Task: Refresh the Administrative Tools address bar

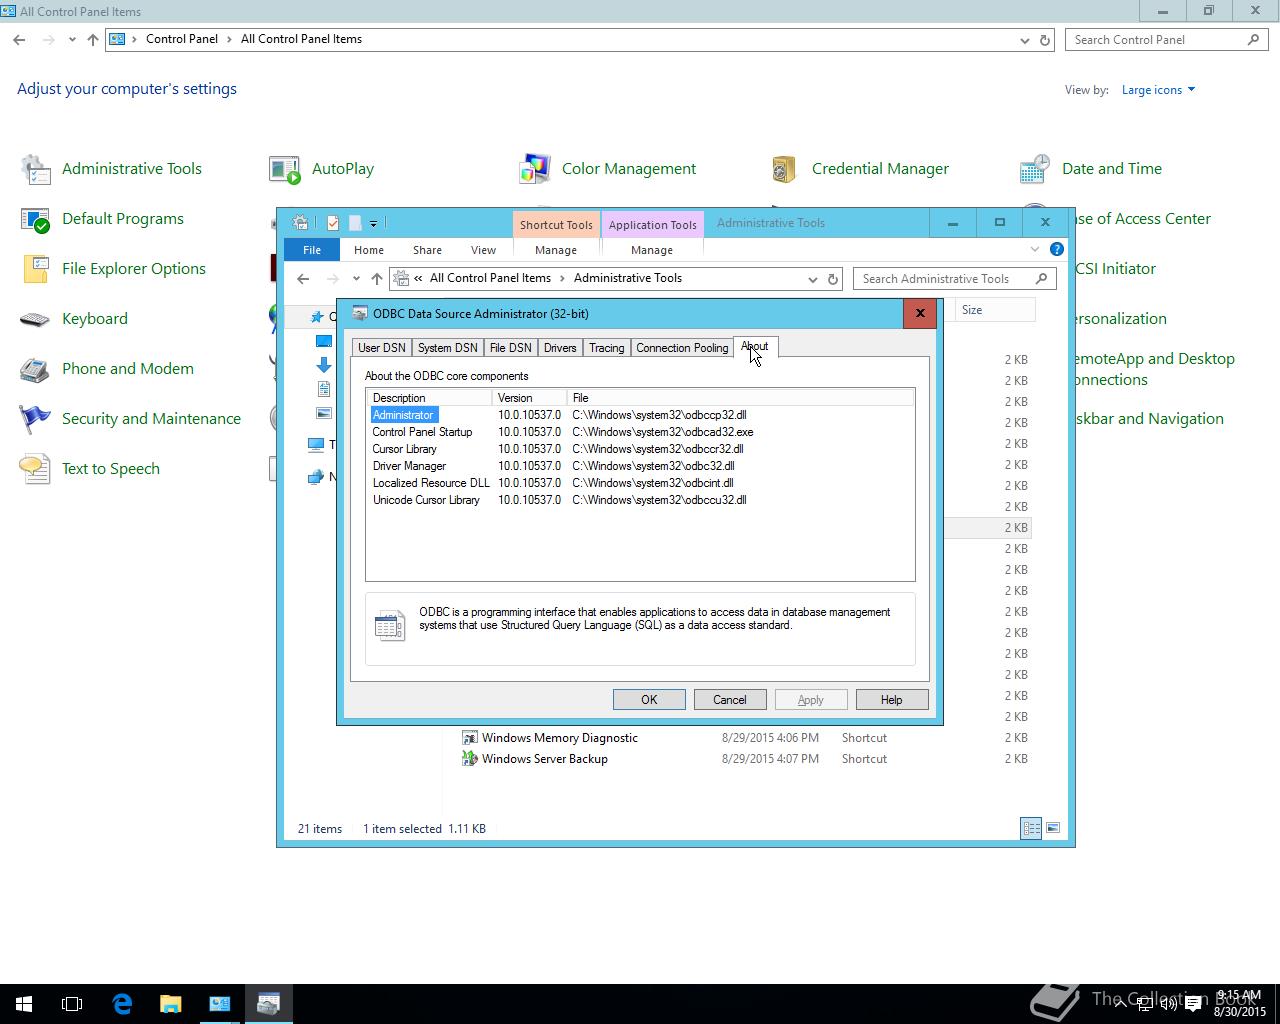Action: tap(833, 279)
